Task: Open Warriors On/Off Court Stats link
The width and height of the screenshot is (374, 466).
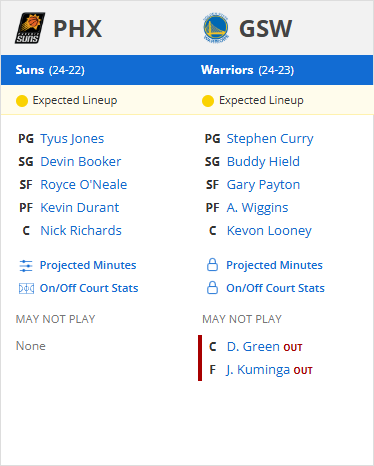Action: coord(275,288)
